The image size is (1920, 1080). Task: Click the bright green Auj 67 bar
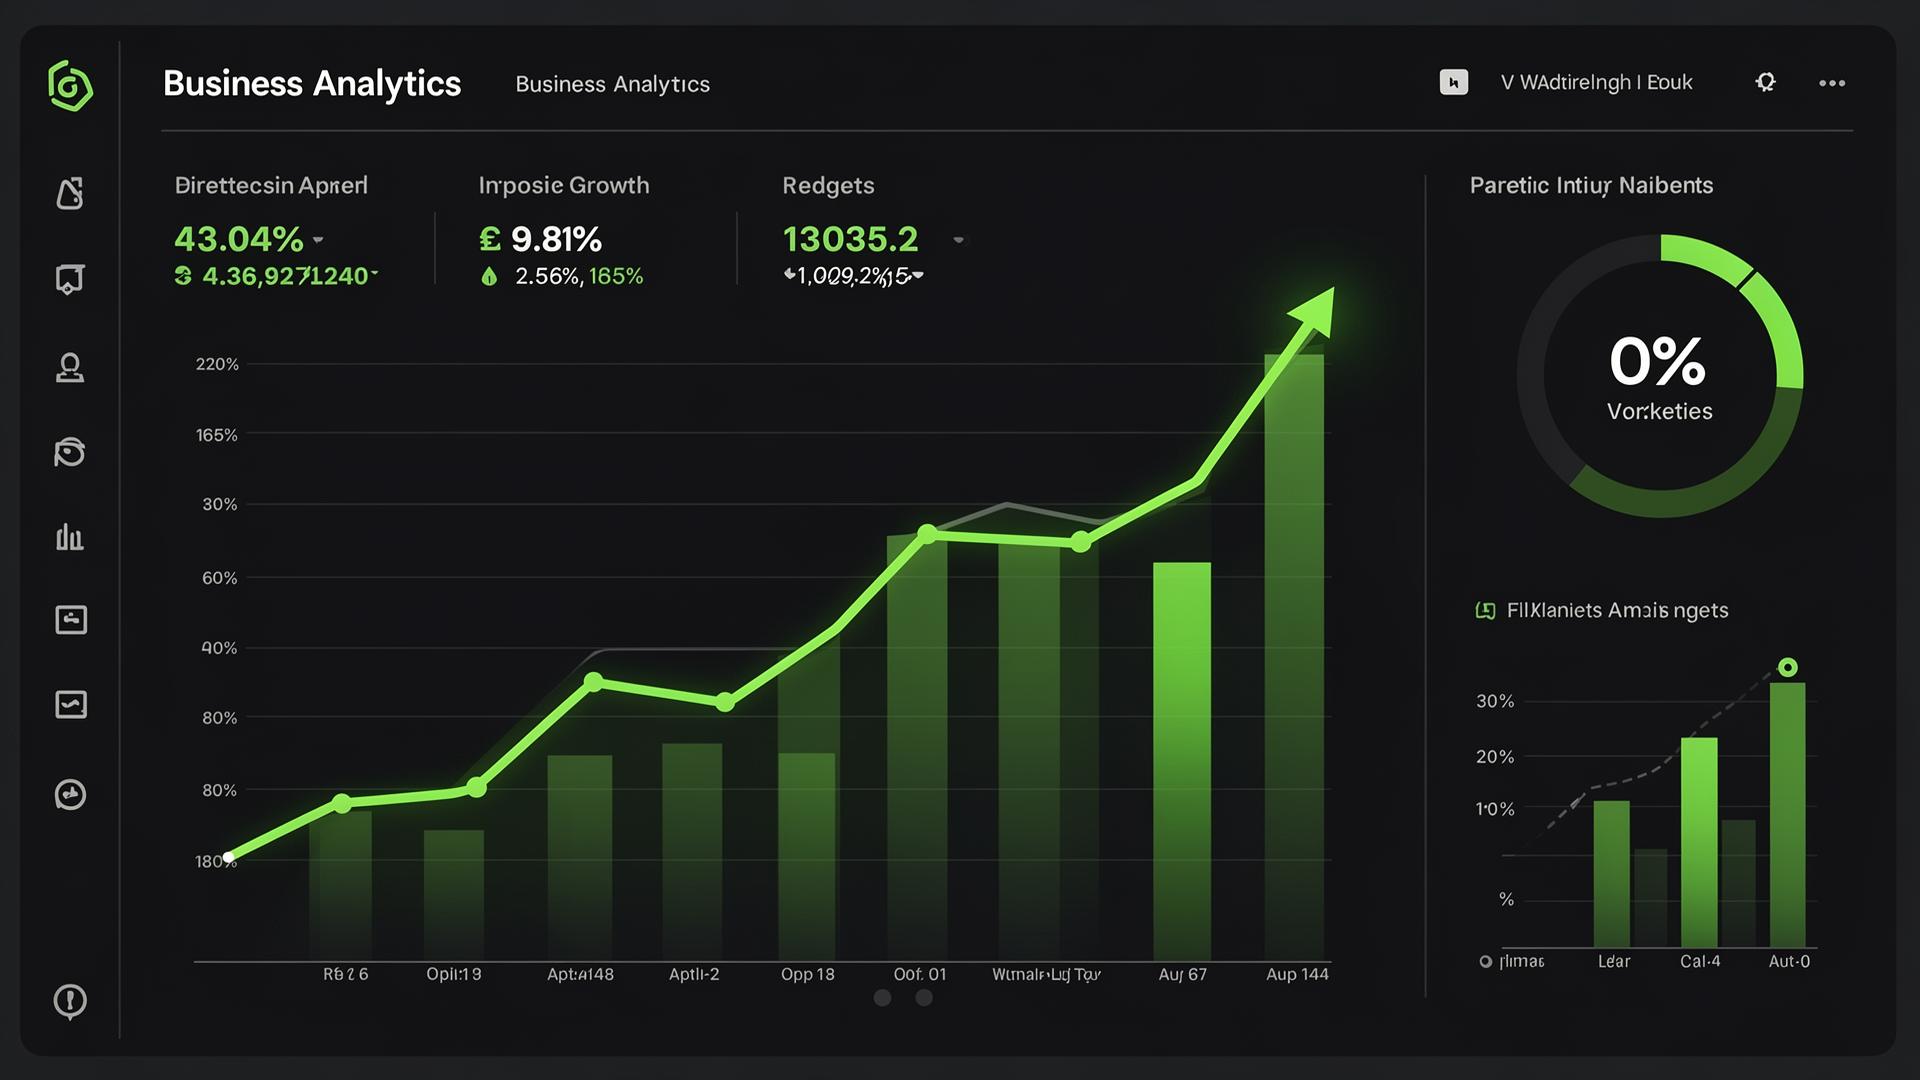point(1182,761)
